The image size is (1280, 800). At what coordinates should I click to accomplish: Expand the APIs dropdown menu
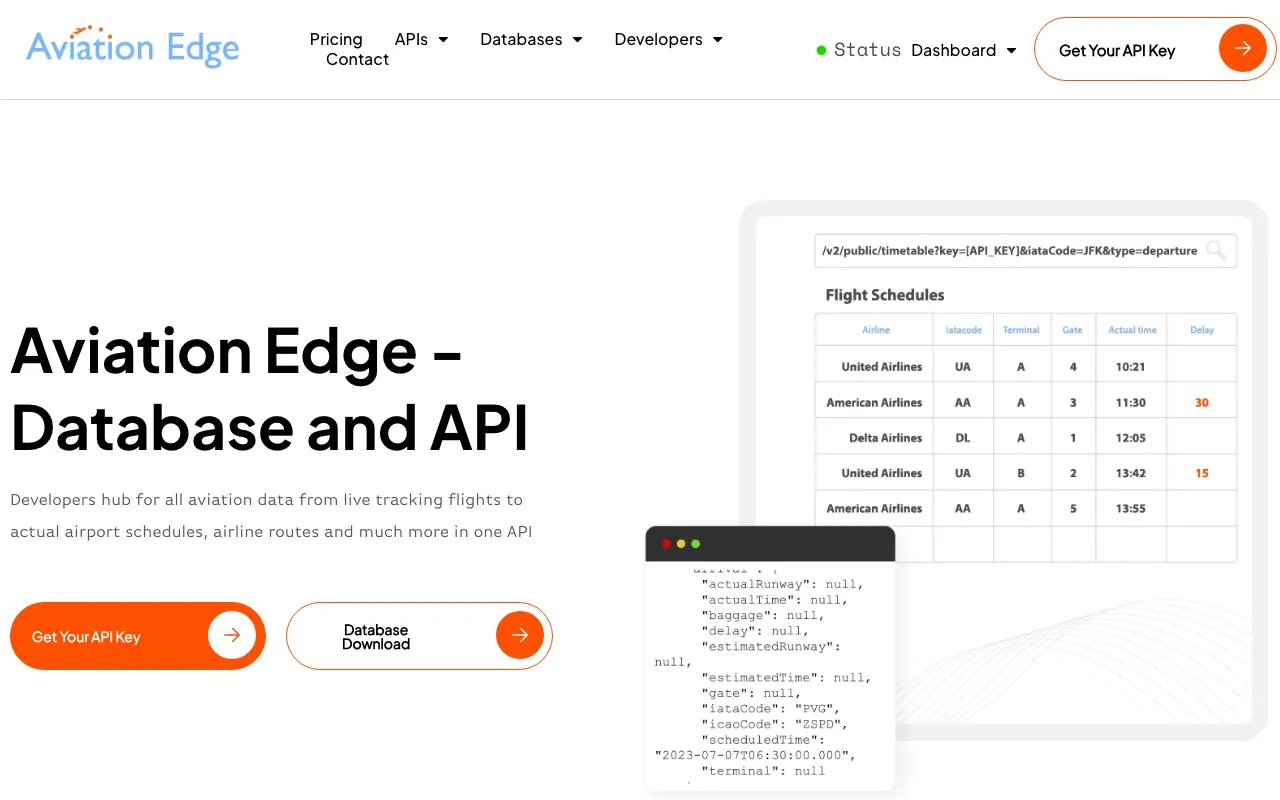[x=421, y=39]
